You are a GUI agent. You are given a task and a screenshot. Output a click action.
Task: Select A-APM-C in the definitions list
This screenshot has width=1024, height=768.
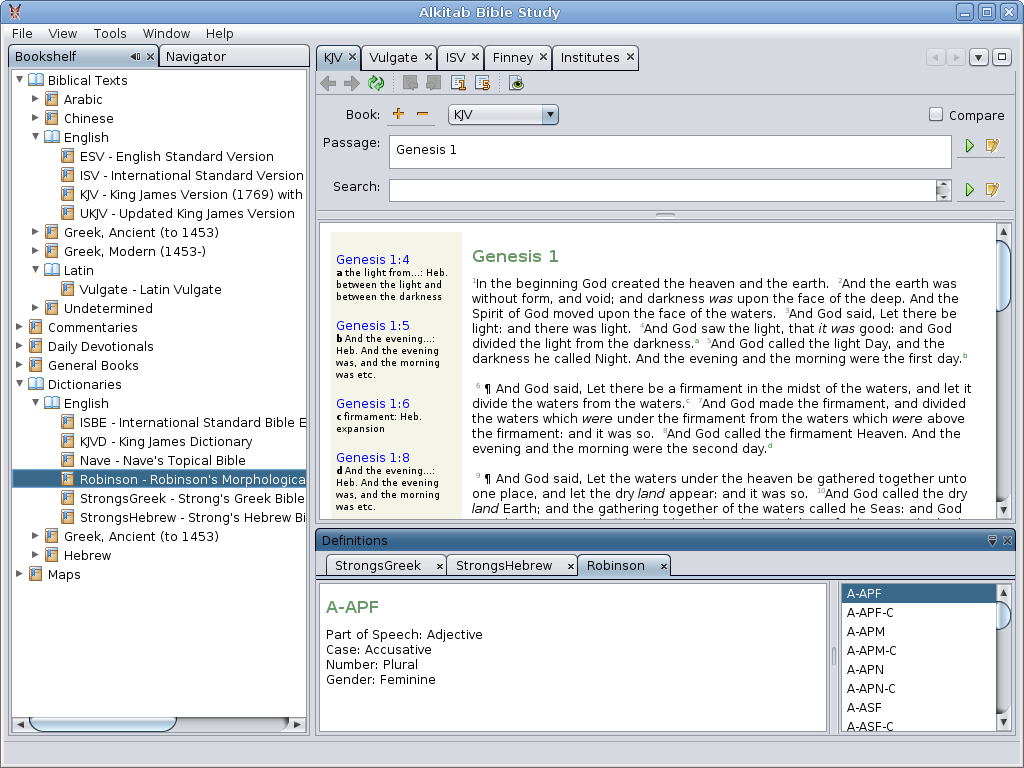tap(871, 651)
